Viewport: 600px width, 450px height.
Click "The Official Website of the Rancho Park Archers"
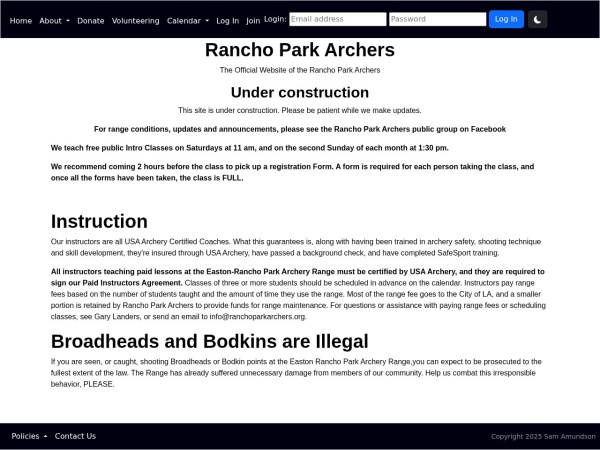[x=300, y=70]
